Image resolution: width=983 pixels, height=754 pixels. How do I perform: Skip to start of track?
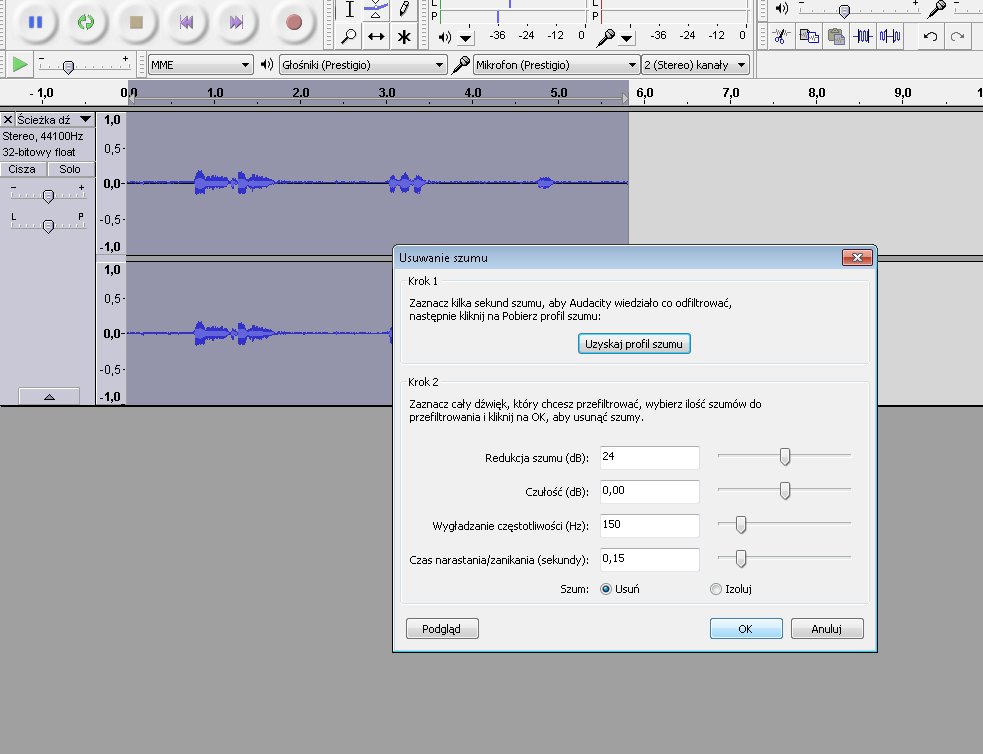click(186, 22)
